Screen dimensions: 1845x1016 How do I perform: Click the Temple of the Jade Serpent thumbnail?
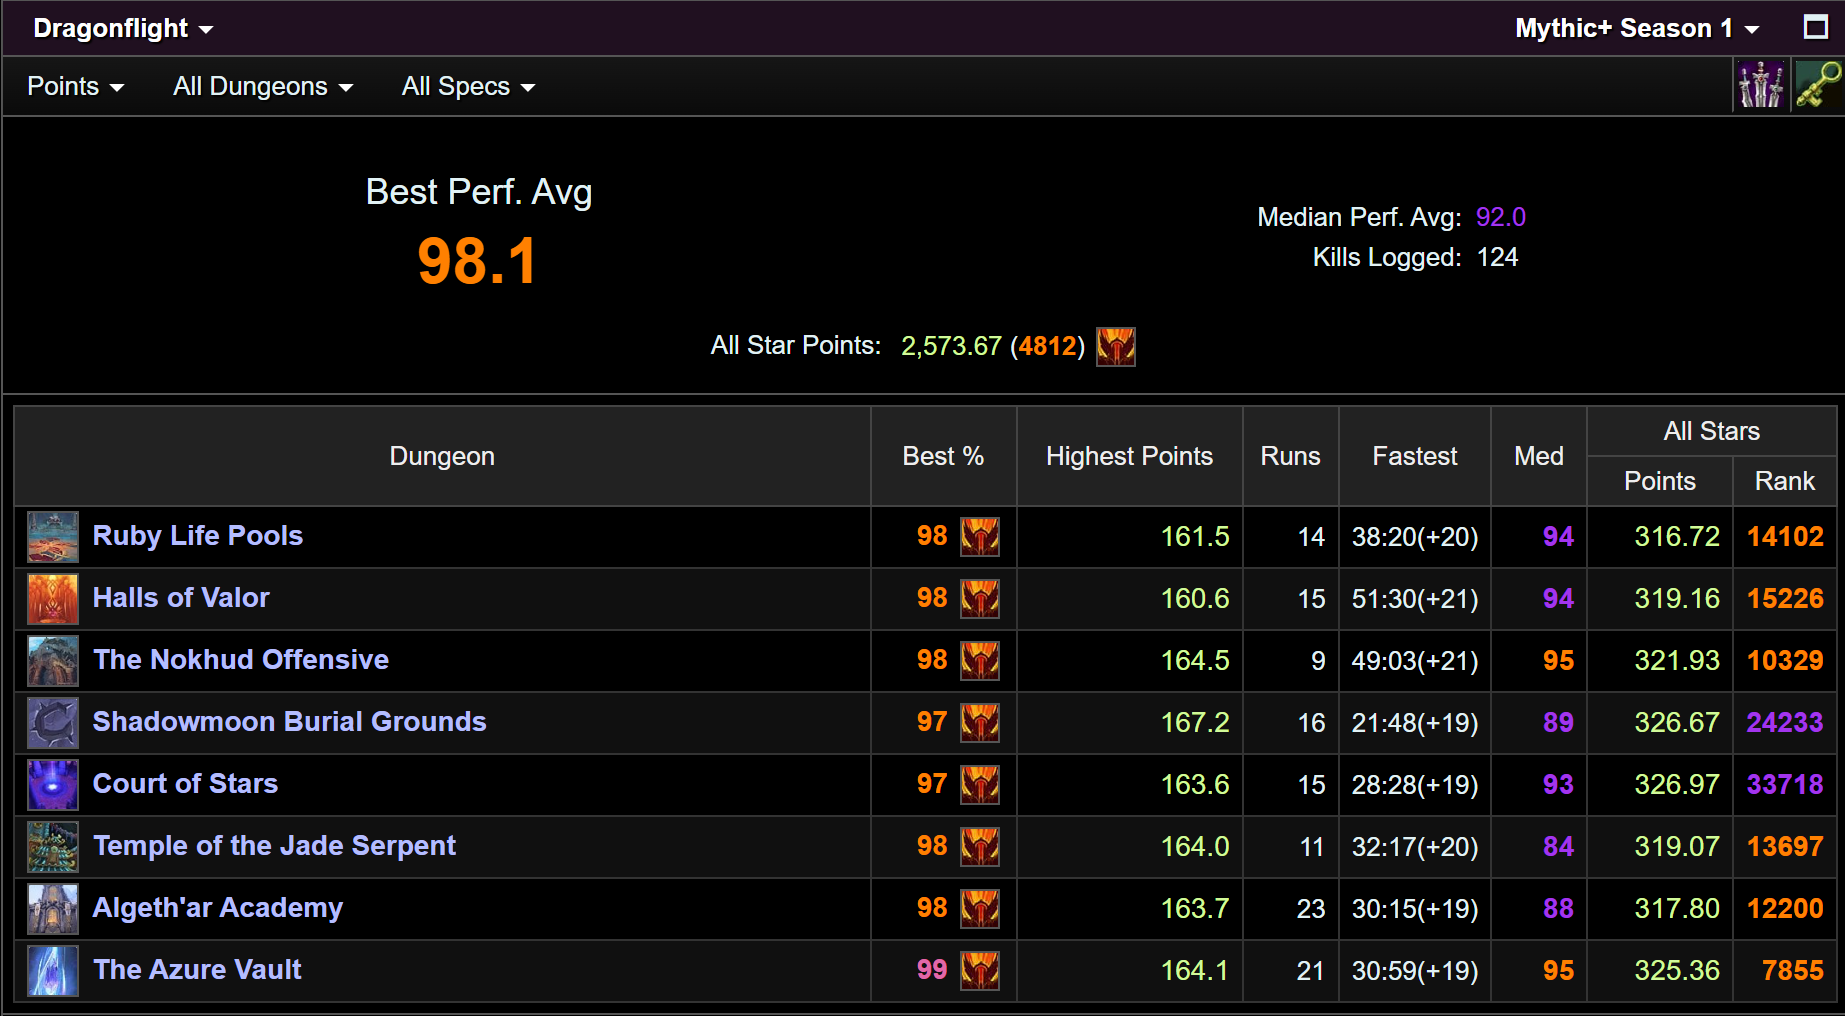click(53, 847)
